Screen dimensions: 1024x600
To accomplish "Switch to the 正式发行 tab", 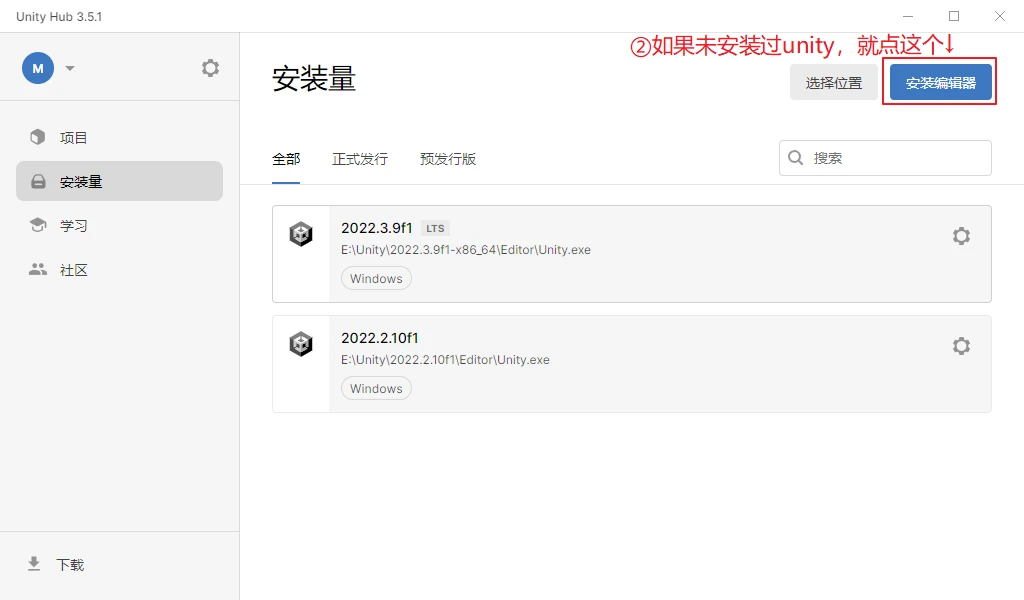I will tap(360, 159).
